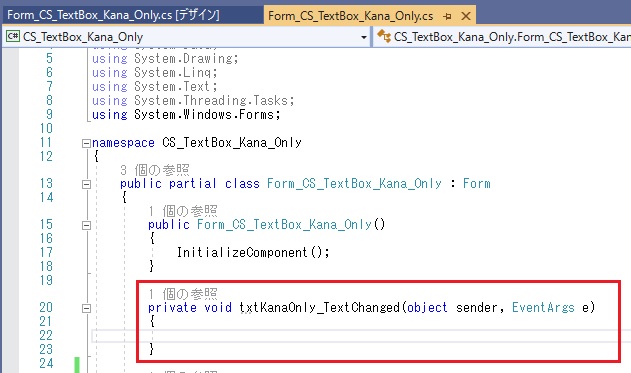Collapse the constructor Form_CS_TextBox_Kana_Only() outline
The width and height of the screenshot is (631, 373).
coord(86,225)
